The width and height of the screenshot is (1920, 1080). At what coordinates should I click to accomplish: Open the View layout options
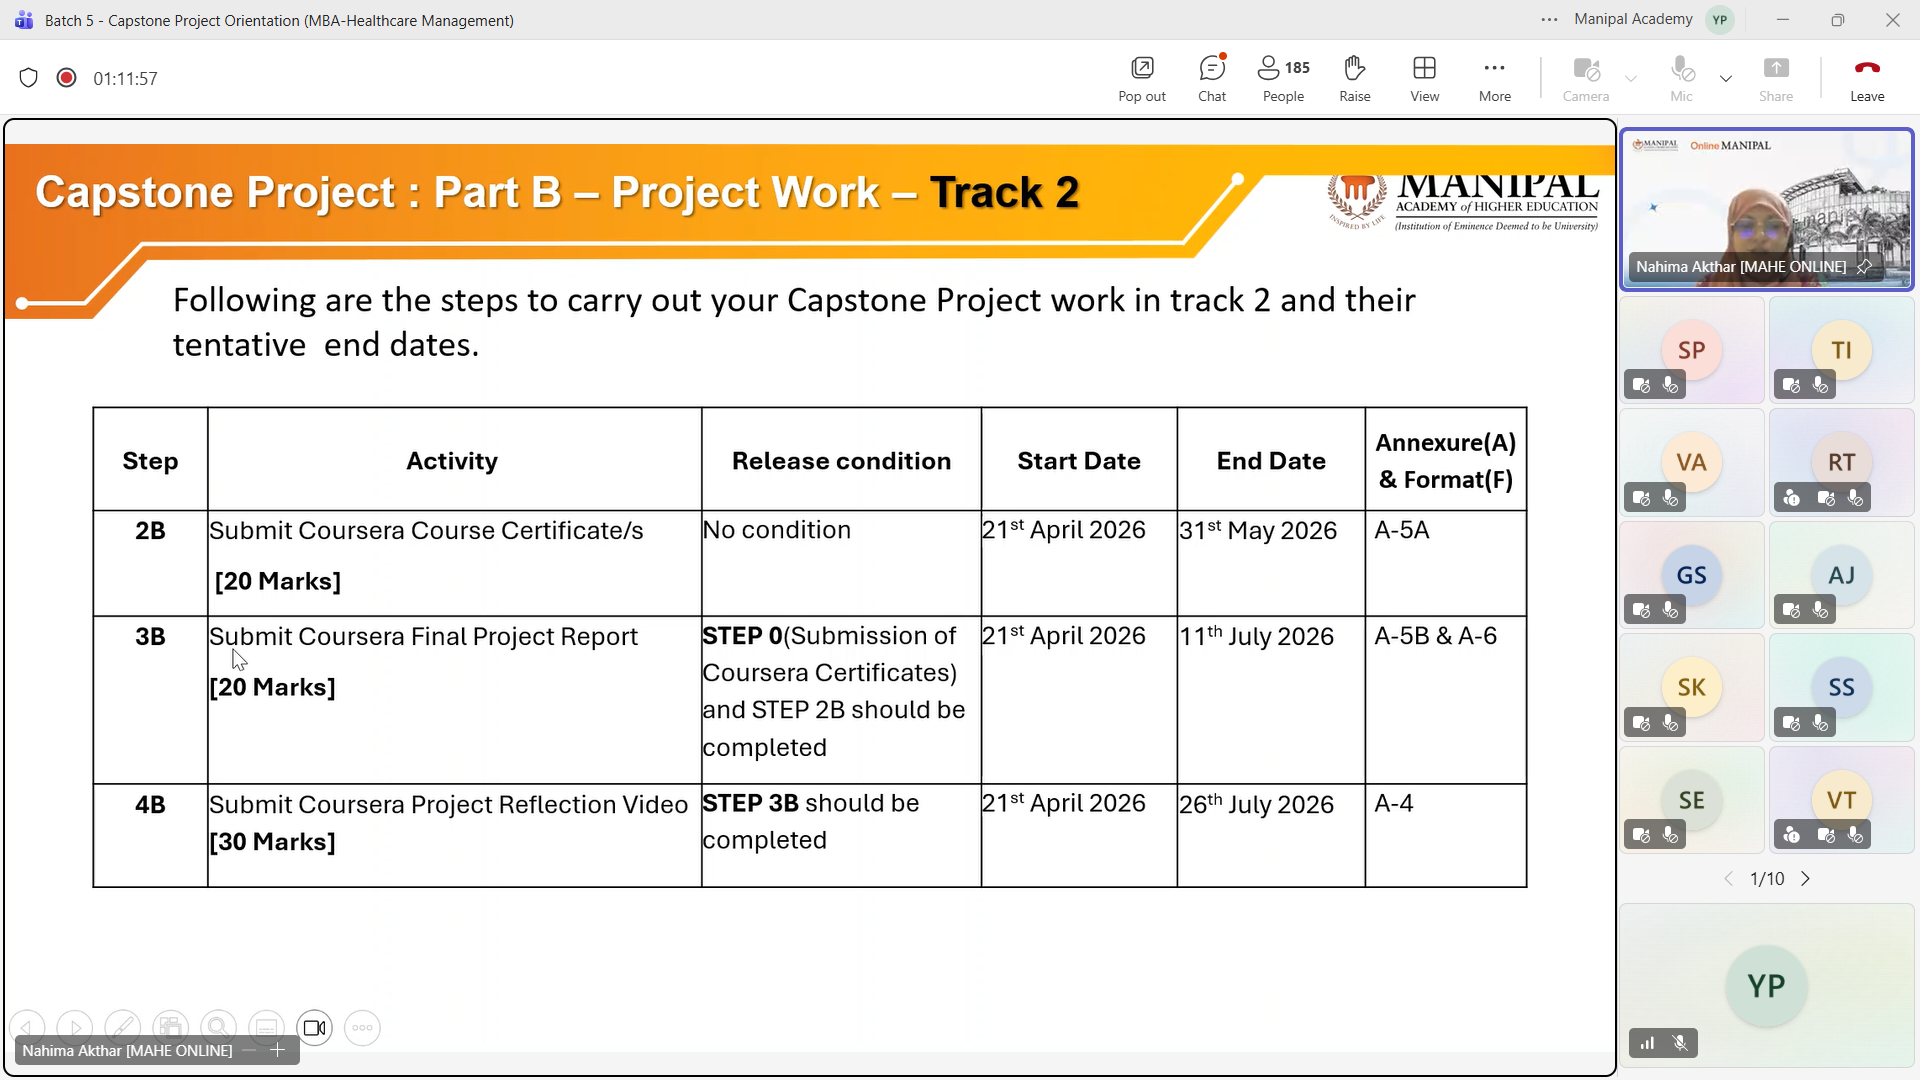click(x=1425, y=78)
